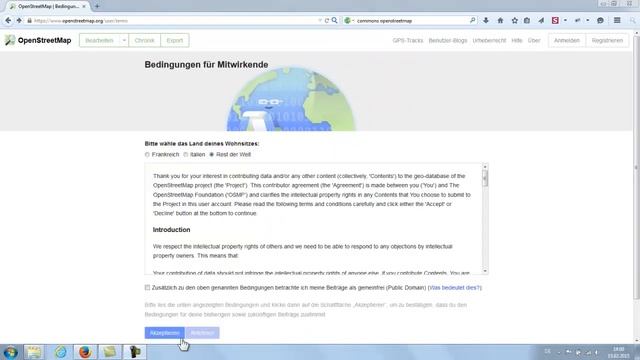This screenshot has height=360, width=640.
Task: Open the Firefox hamburger menu
Action: coord(617,20)
